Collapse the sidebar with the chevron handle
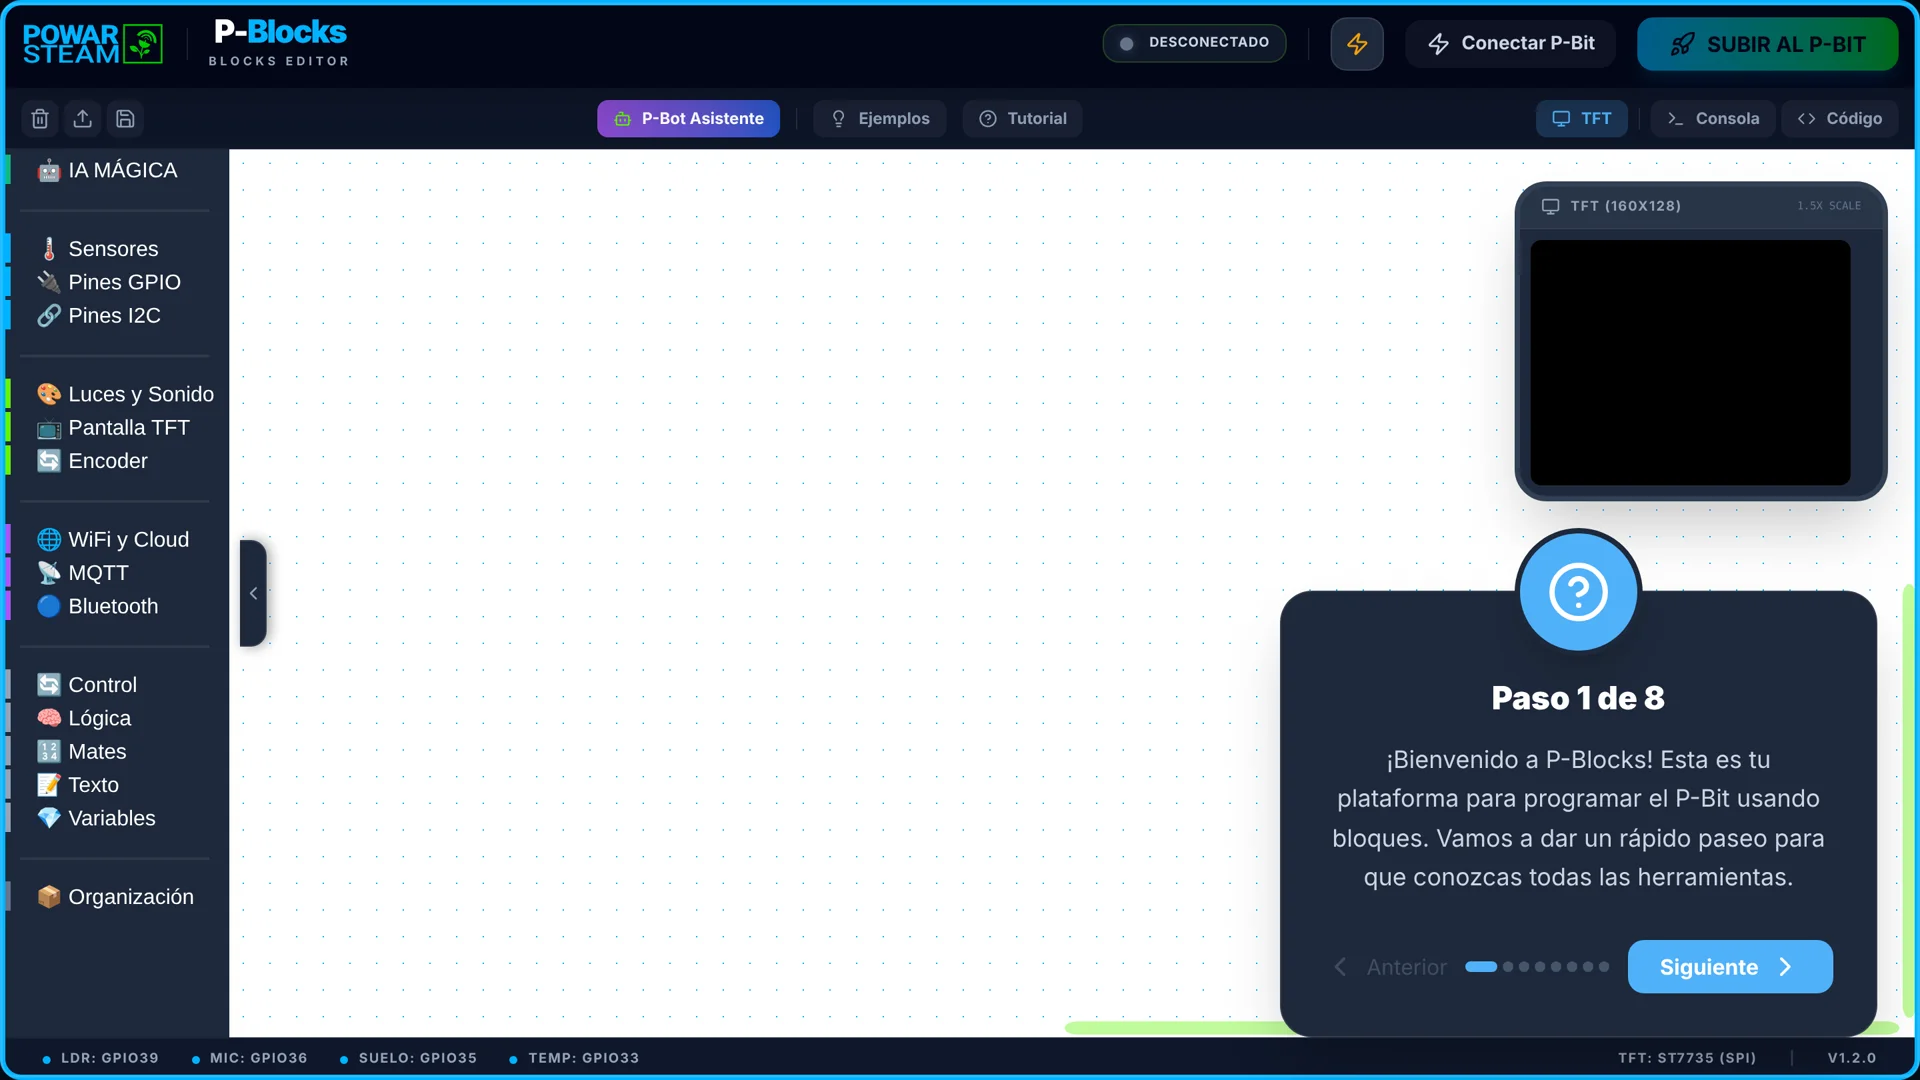Screen dimensions: 1920x1080 tap(253, 593)
